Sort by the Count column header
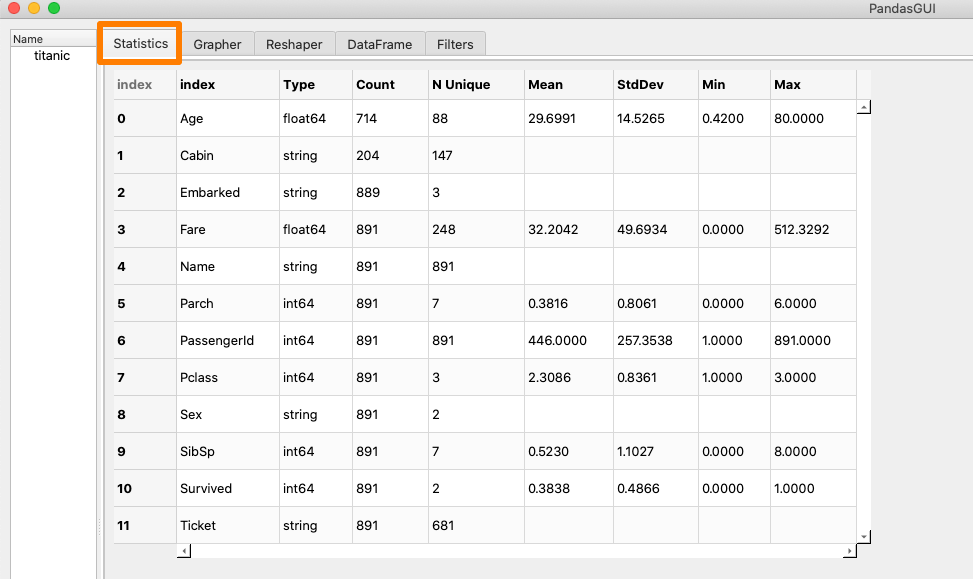 [x=375, y=85]
